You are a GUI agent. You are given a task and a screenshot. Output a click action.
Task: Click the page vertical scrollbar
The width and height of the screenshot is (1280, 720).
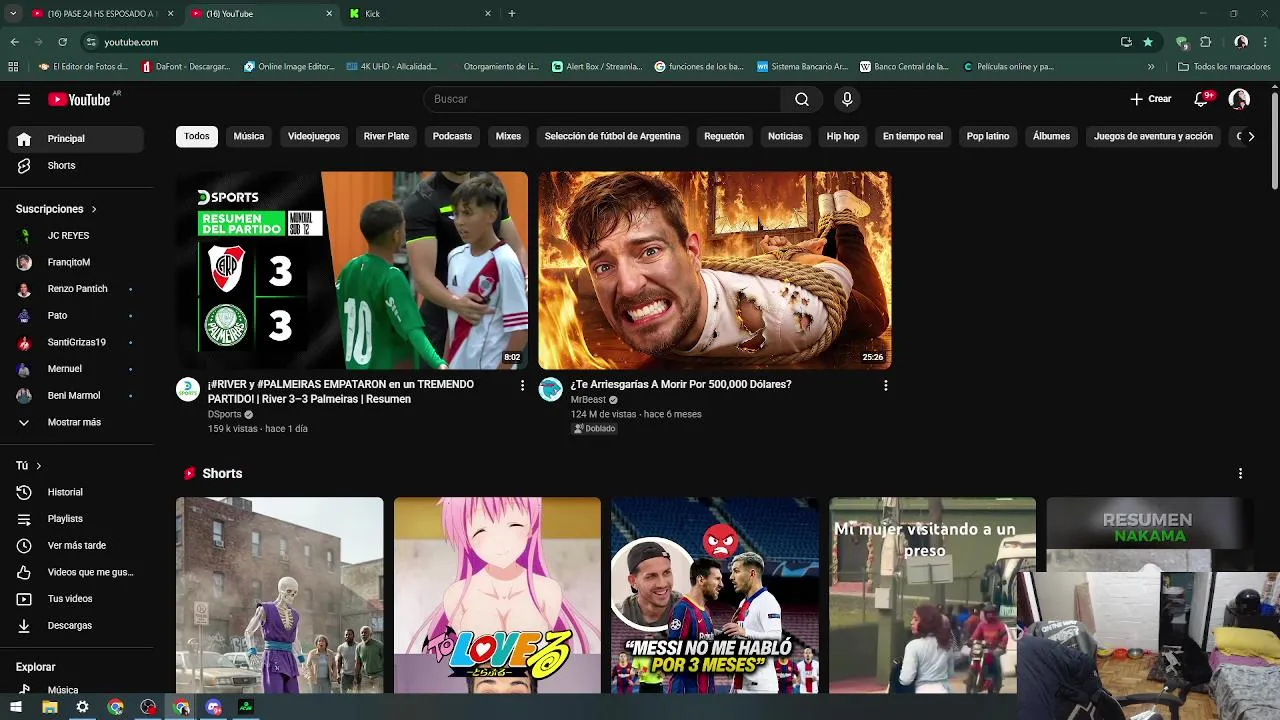click(x=1275, y=140)
